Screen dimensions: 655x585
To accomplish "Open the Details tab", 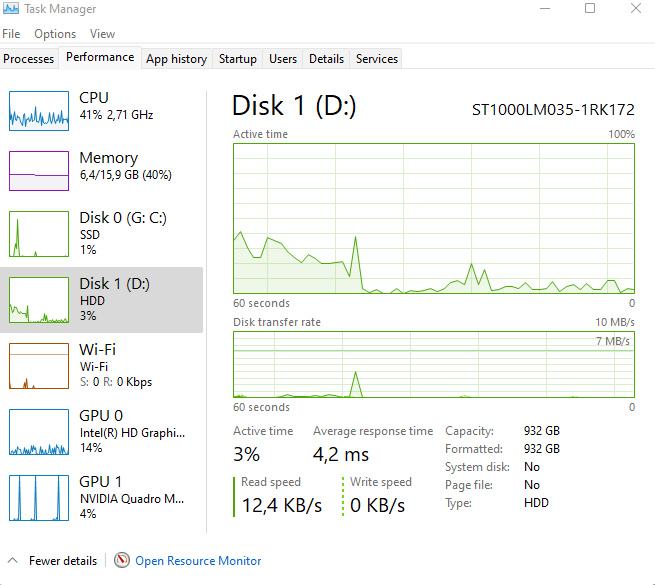I will point(326,59).
